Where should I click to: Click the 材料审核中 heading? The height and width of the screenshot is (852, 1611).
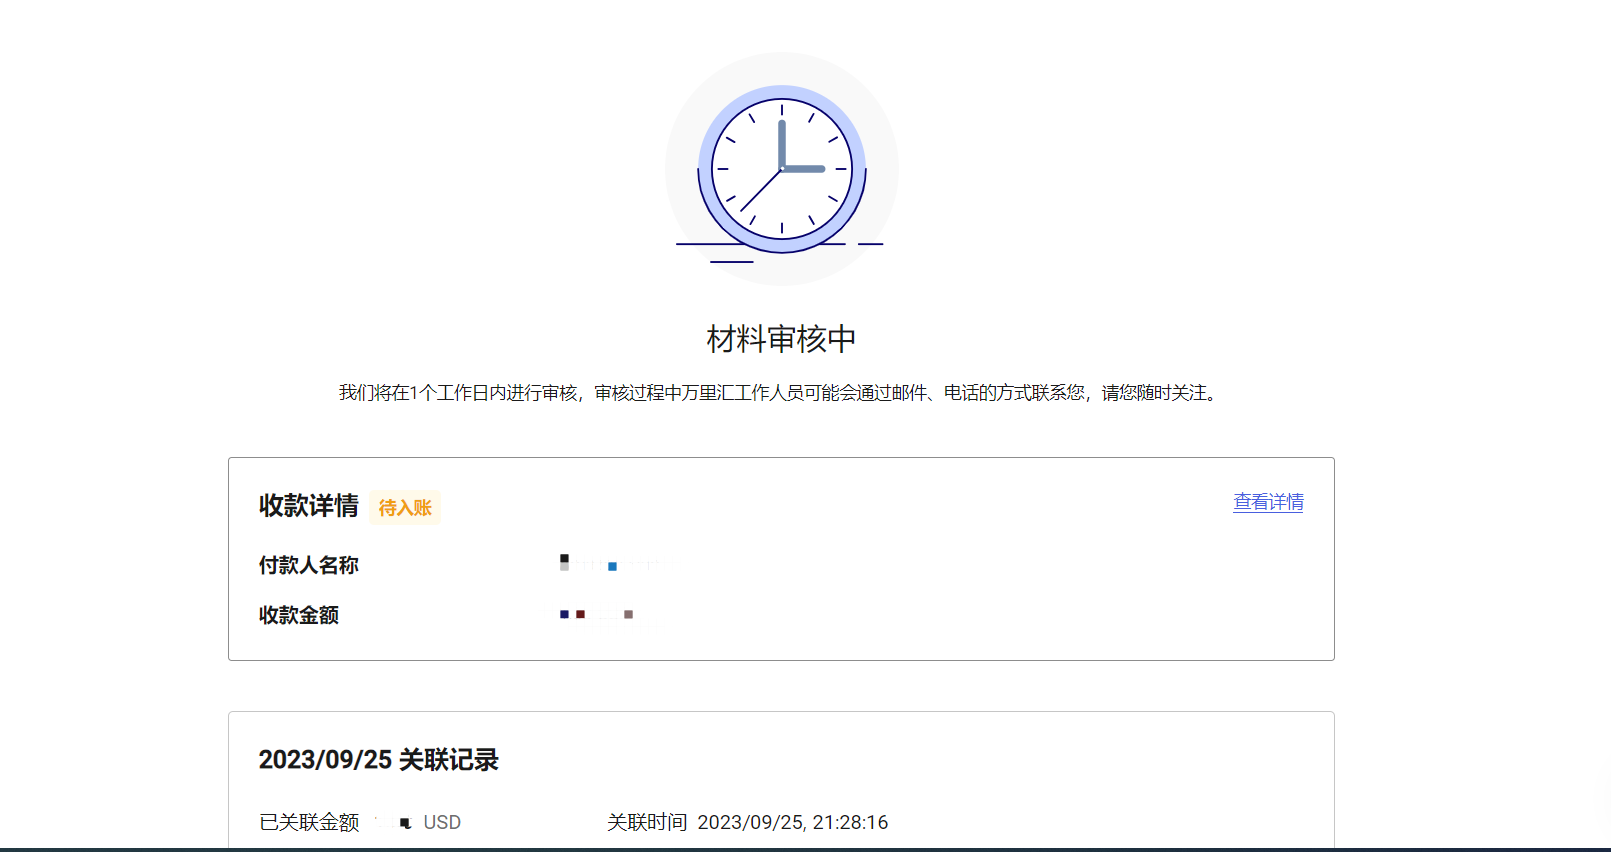pyautogui.click(x=781, y=339)
